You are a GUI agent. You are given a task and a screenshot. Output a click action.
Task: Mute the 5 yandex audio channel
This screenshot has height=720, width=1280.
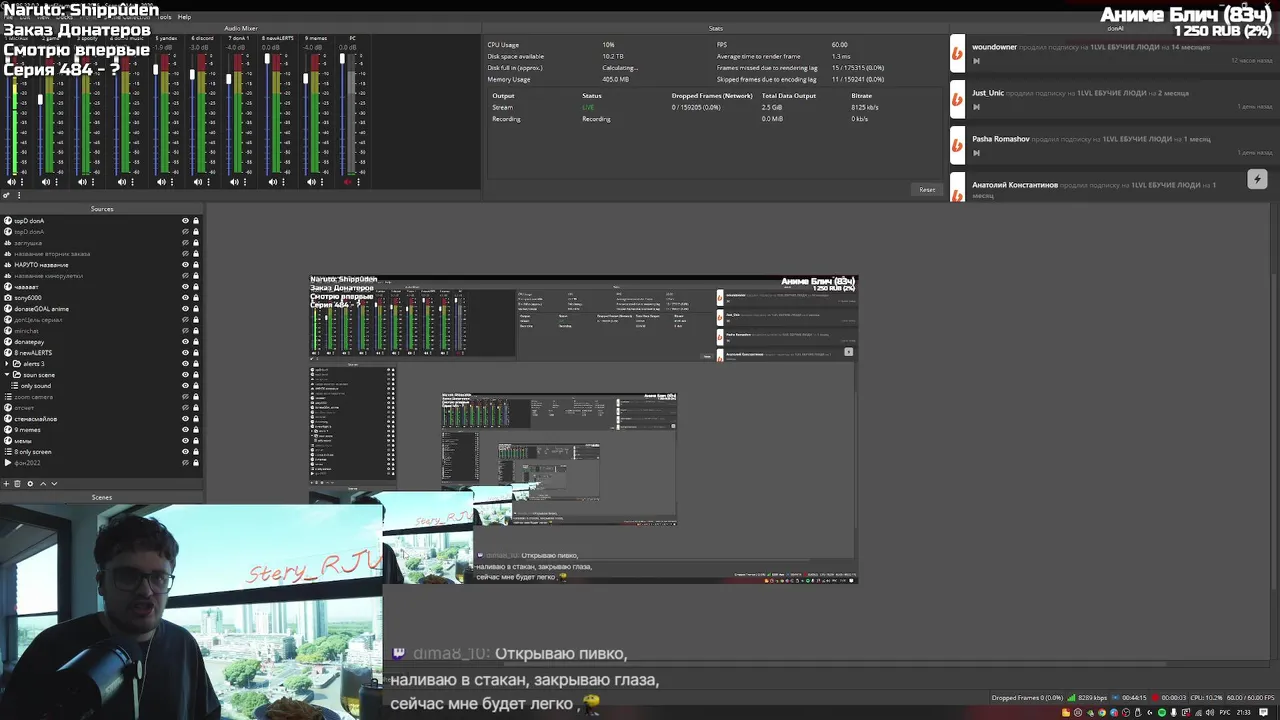point(161,182)
